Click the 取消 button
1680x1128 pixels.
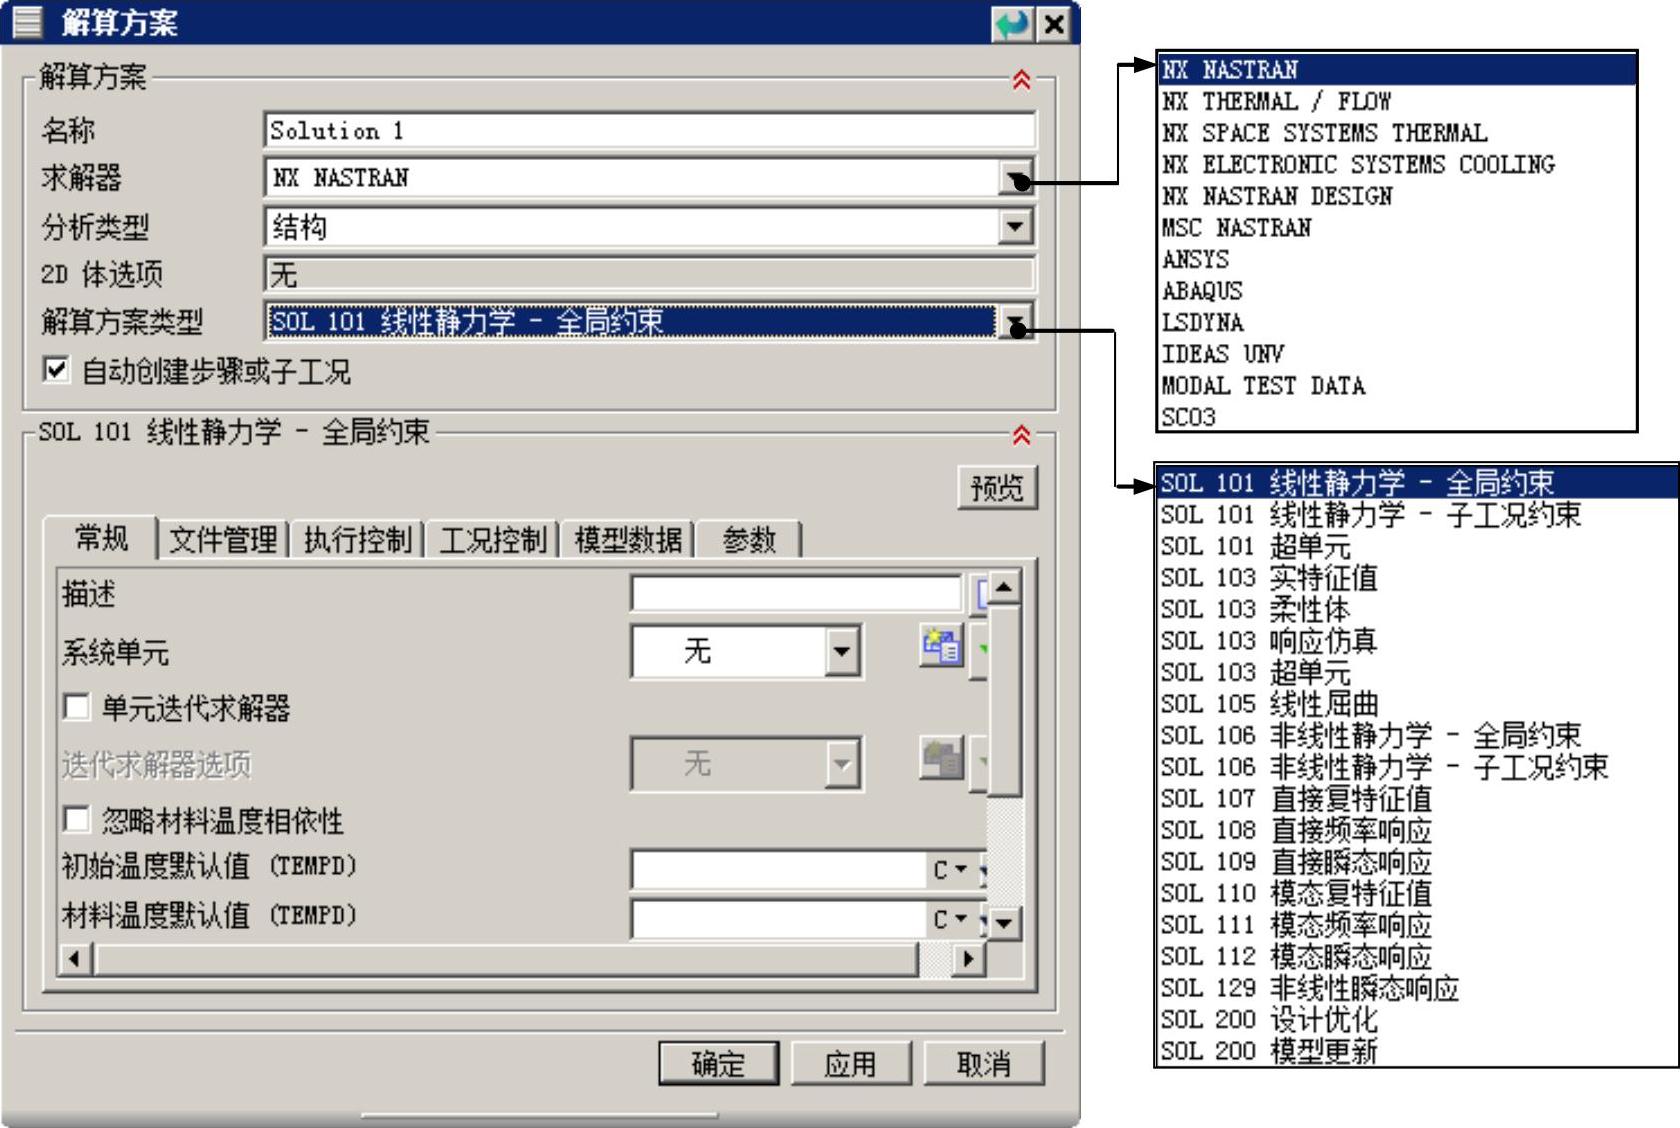click(x=984, y=1063)
